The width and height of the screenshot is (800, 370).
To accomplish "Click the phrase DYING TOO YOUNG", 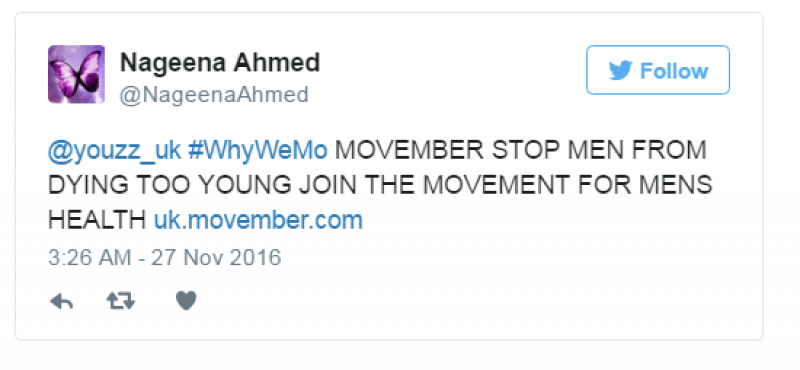I will pos(170,185).
